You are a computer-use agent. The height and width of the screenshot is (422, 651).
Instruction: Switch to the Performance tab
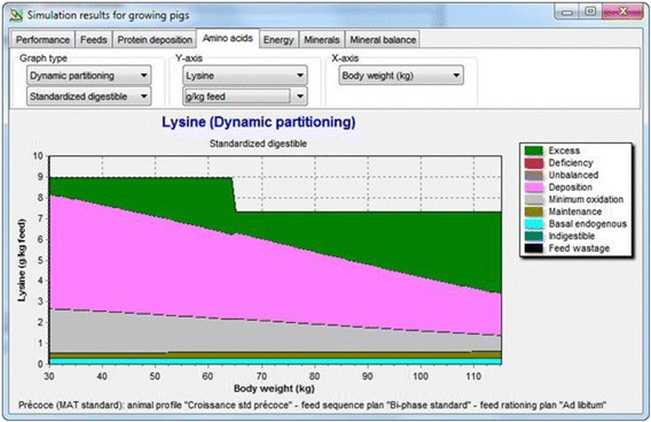(x=43, y=40)
